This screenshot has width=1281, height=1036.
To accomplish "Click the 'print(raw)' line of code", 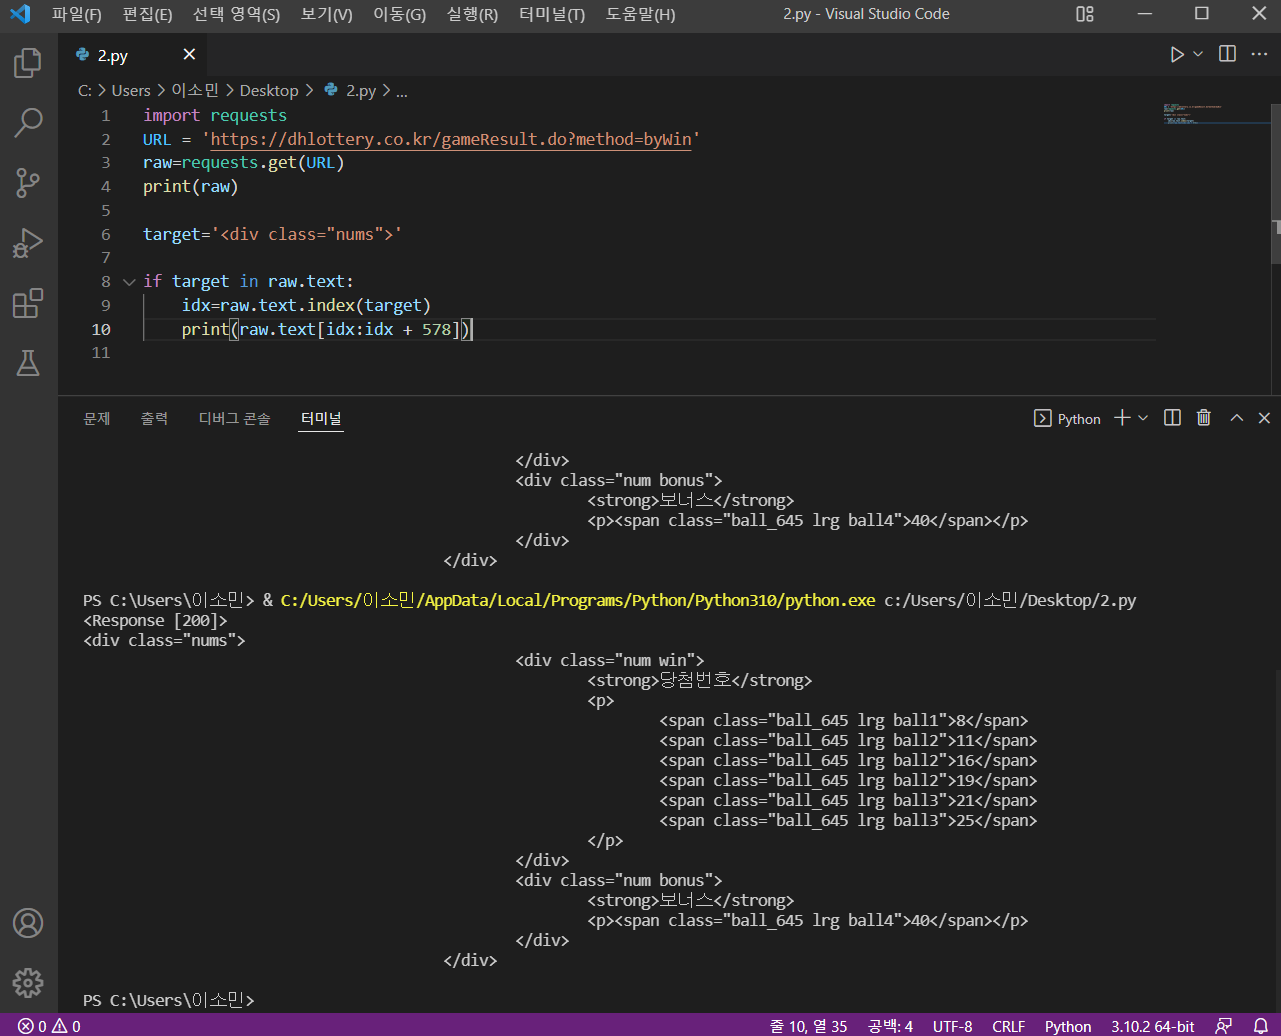I will pos(191,186).
